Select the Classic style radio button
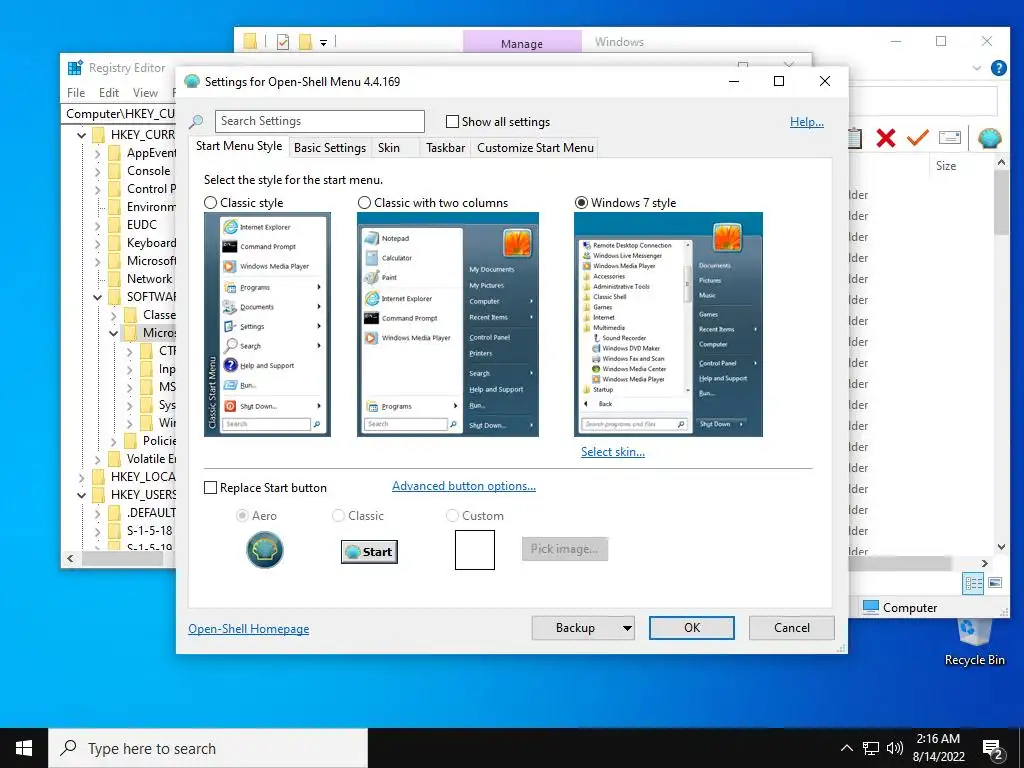Viewport: 1024px width, 768px height. pos(210,203)
